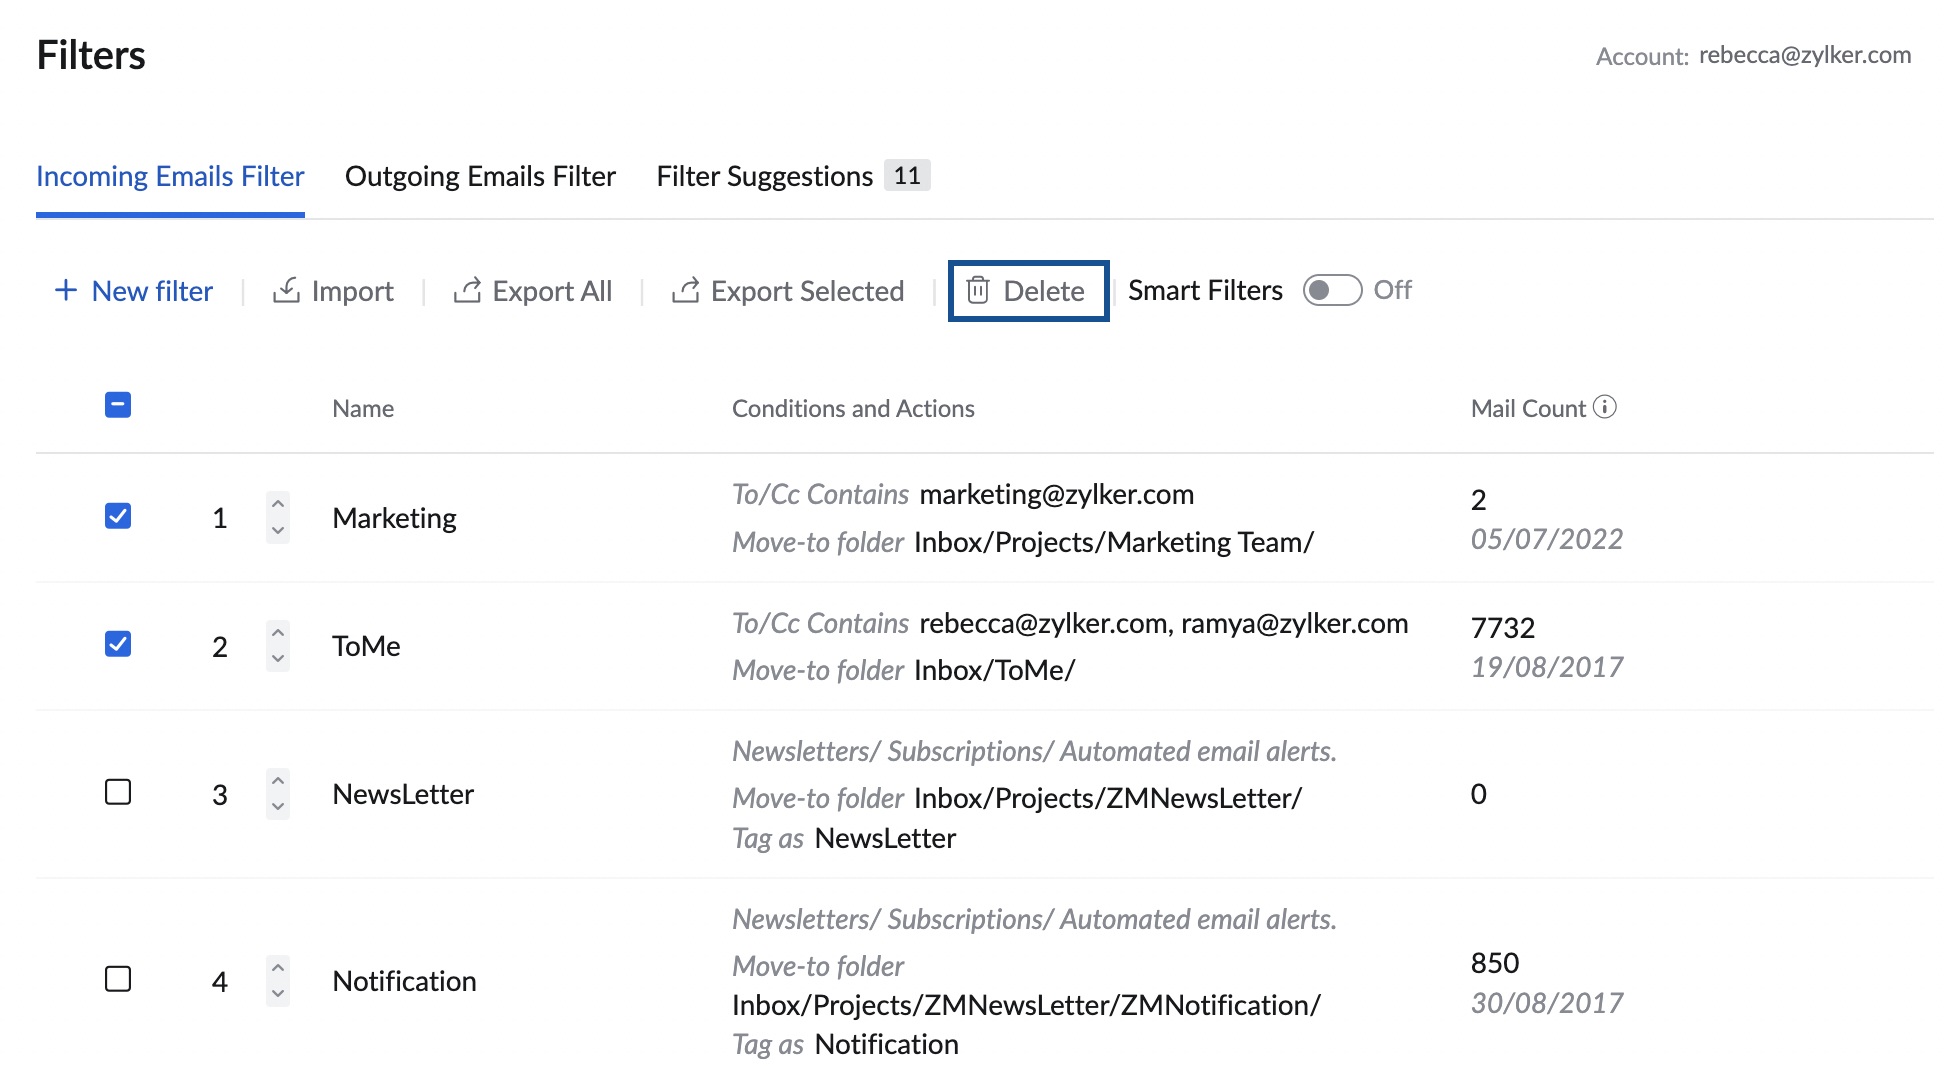The image size is (1956, 1066).
Task: Move the Notification filter down using arrow
Action: point(277,994)
